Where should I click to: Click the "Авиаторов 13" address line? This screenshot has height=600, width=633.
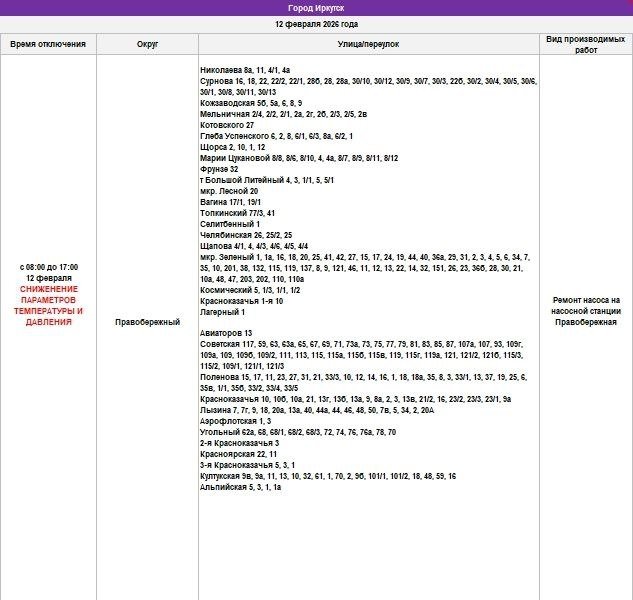click(226, 333)
